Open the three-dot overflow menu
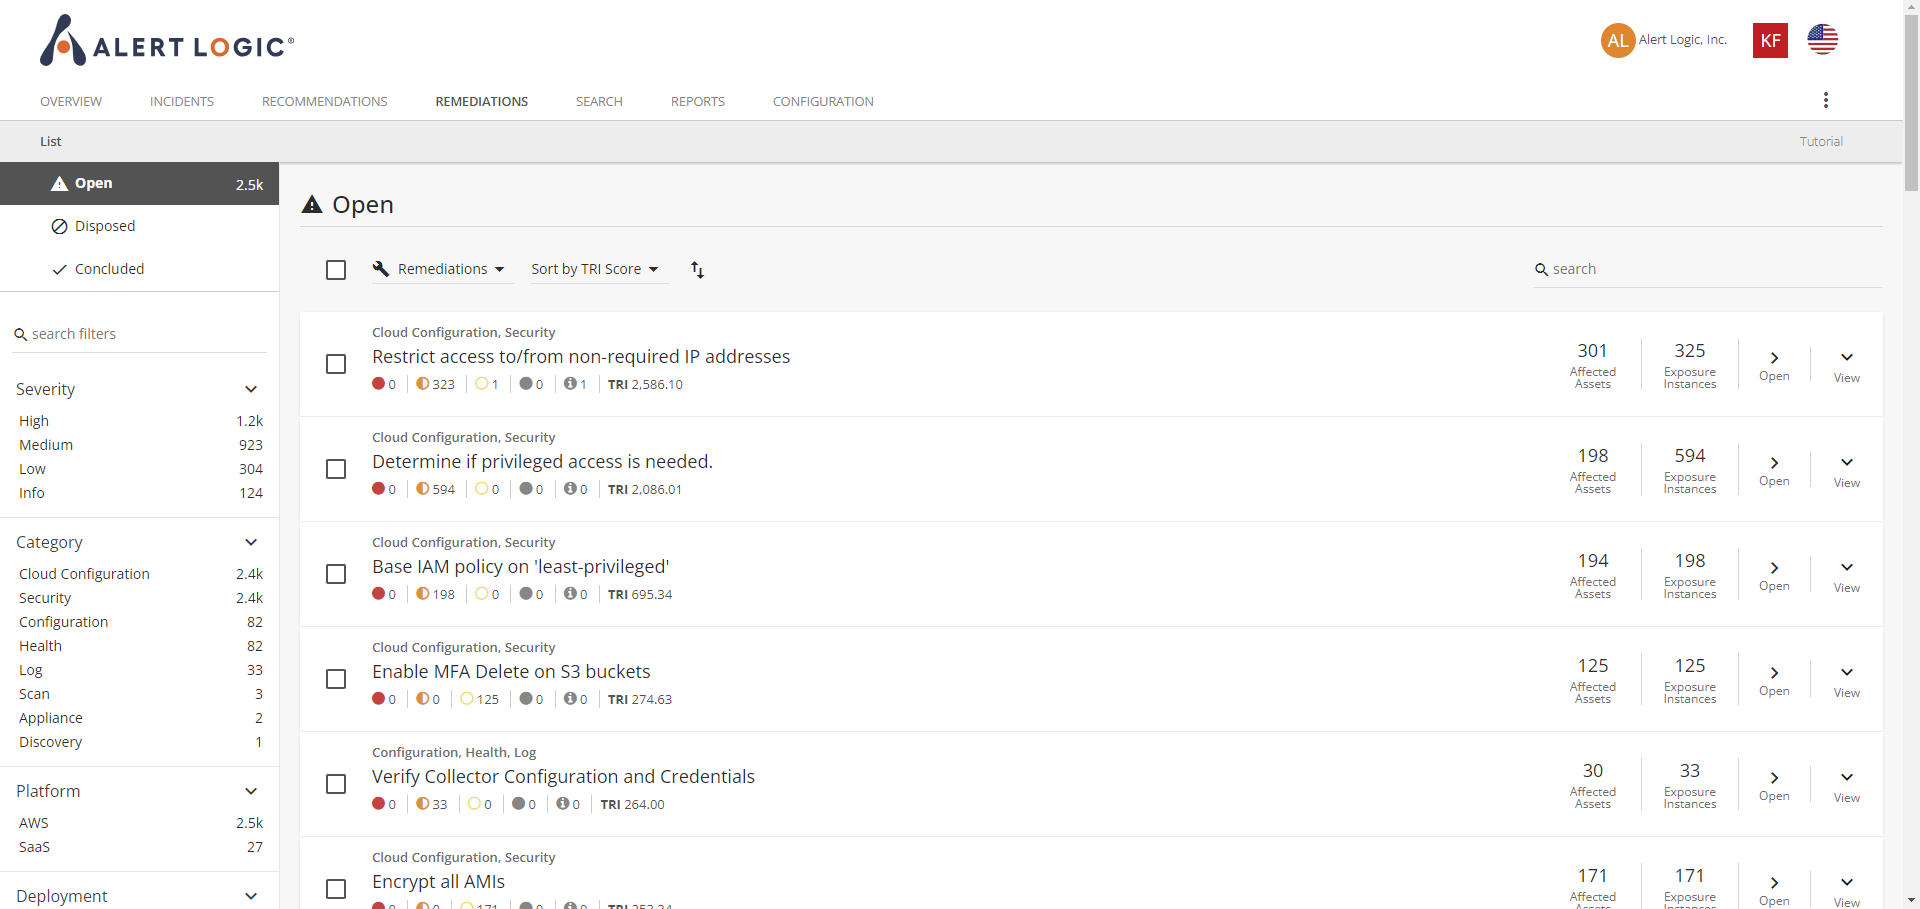 pos(1825,100)
